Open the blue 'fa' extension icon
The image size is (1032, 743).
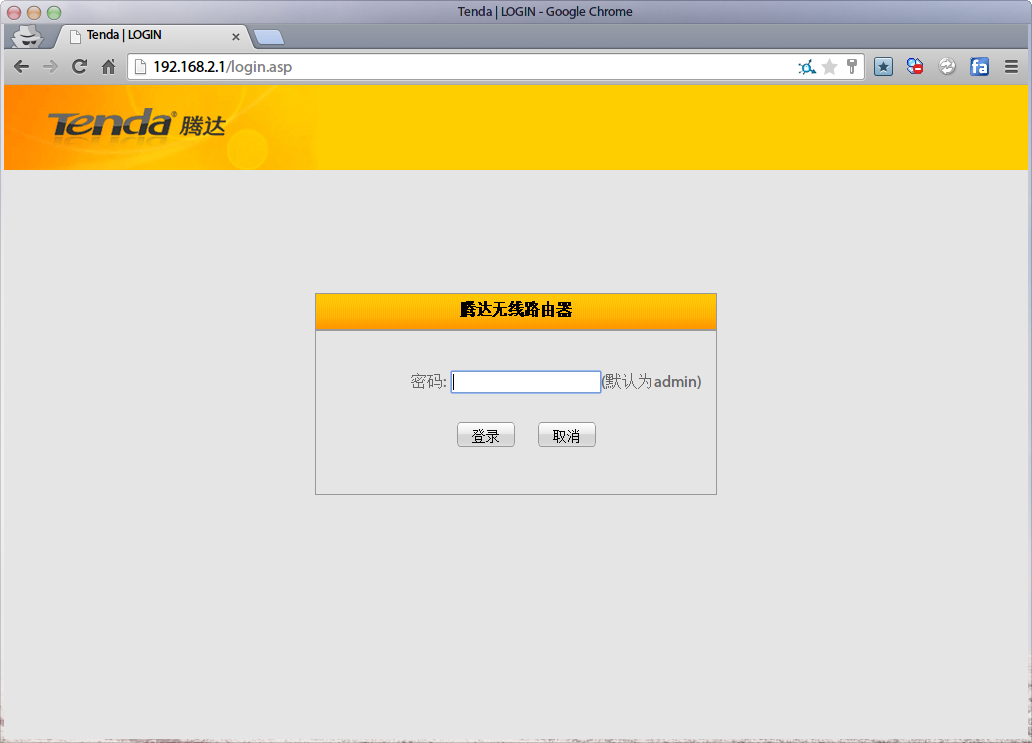pyautogui.click(x=979, y=66)
